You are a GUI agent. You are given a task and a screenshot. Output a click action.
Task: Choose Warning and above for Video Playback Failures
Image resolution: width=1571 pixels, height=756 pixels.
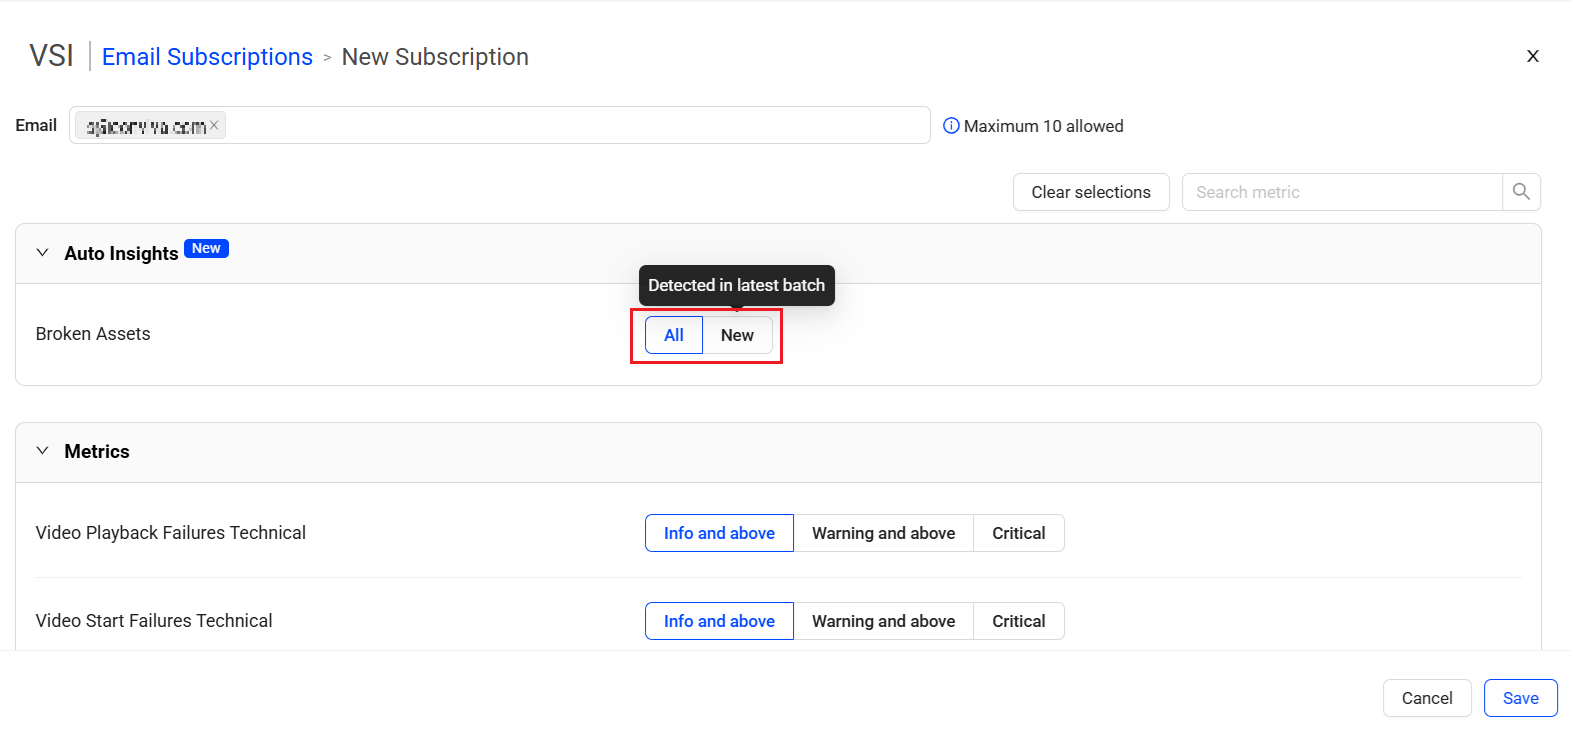pos(883,533)
